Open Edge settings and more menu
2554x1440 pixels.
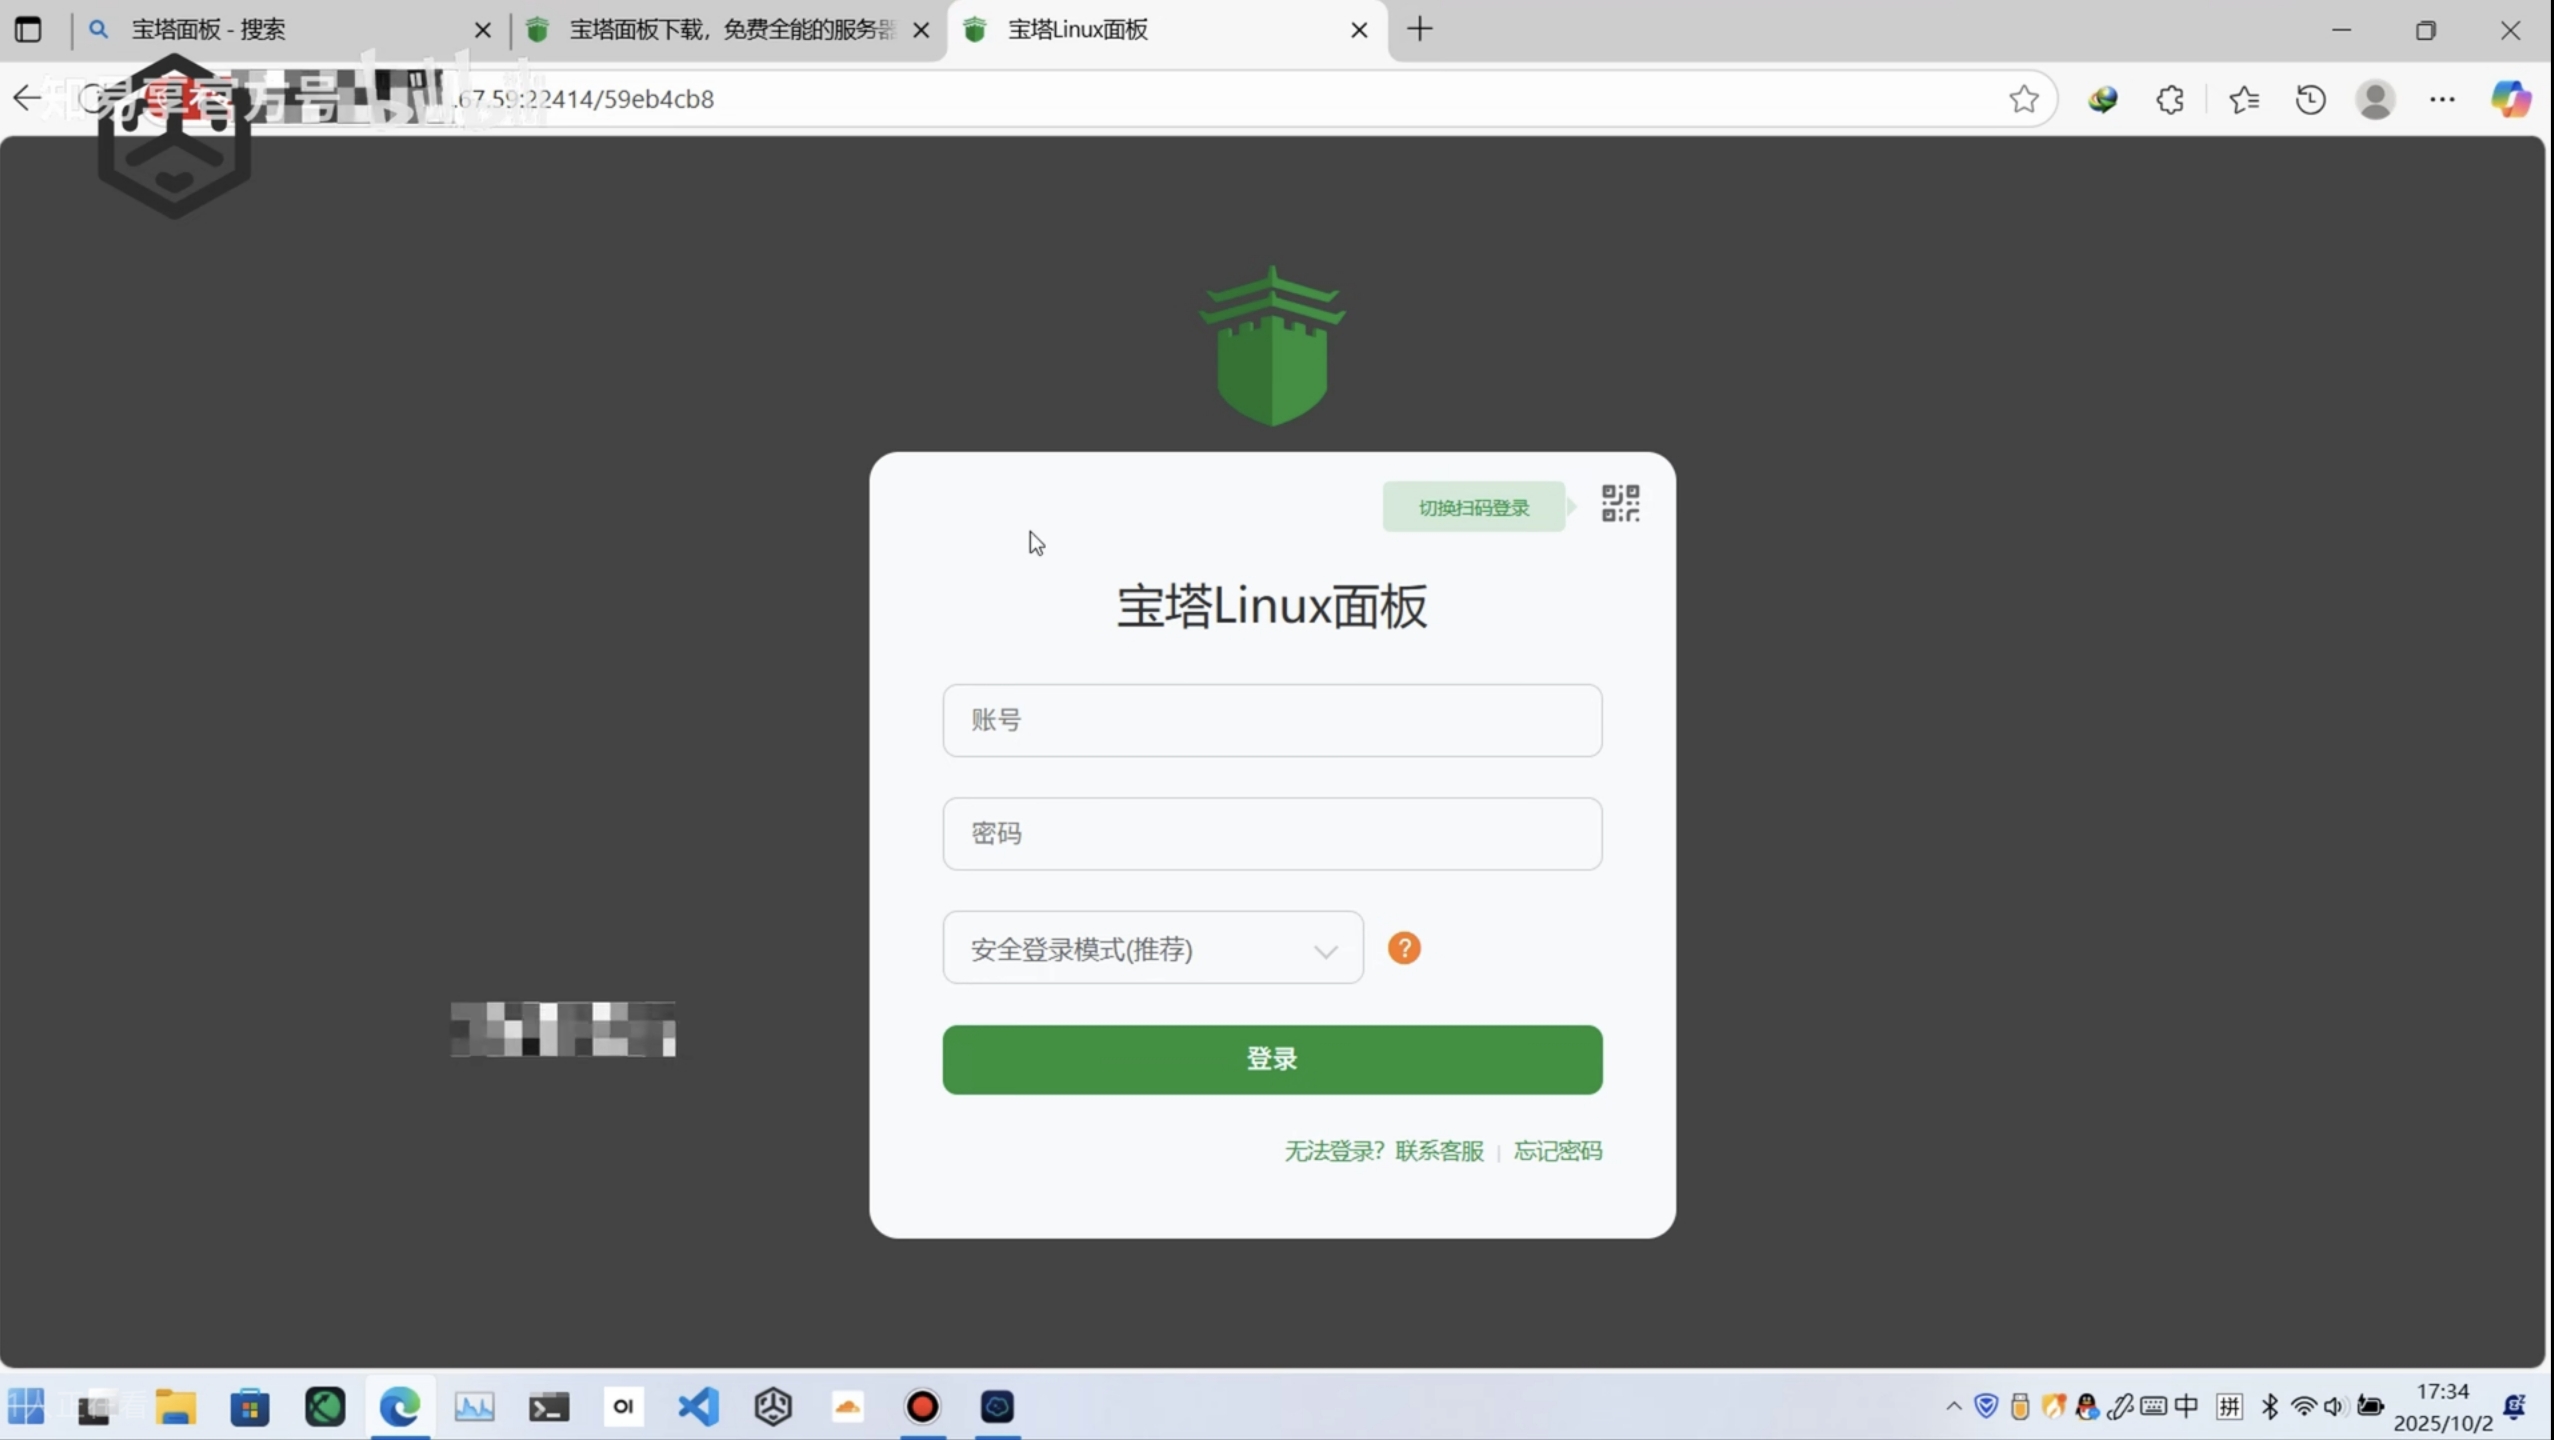(x=2442, y=99)
